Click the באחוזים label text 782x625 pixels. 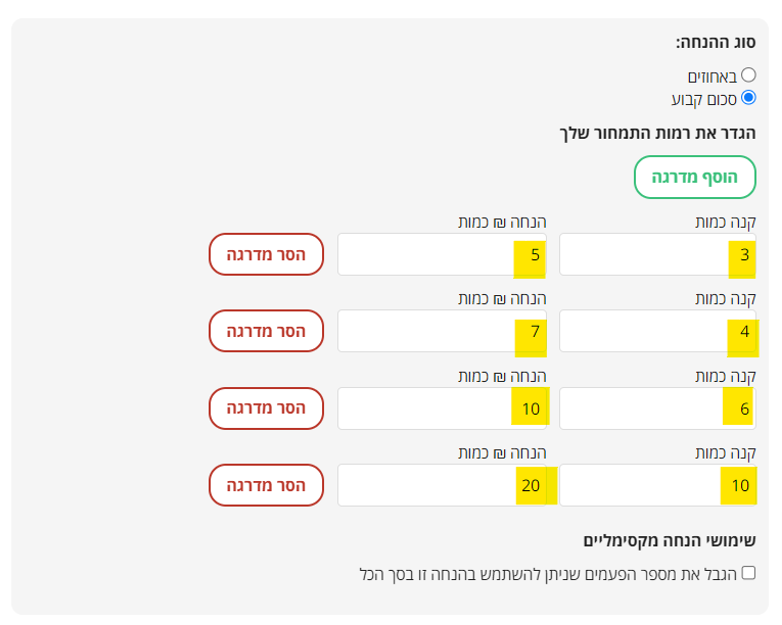click(712, 77)
